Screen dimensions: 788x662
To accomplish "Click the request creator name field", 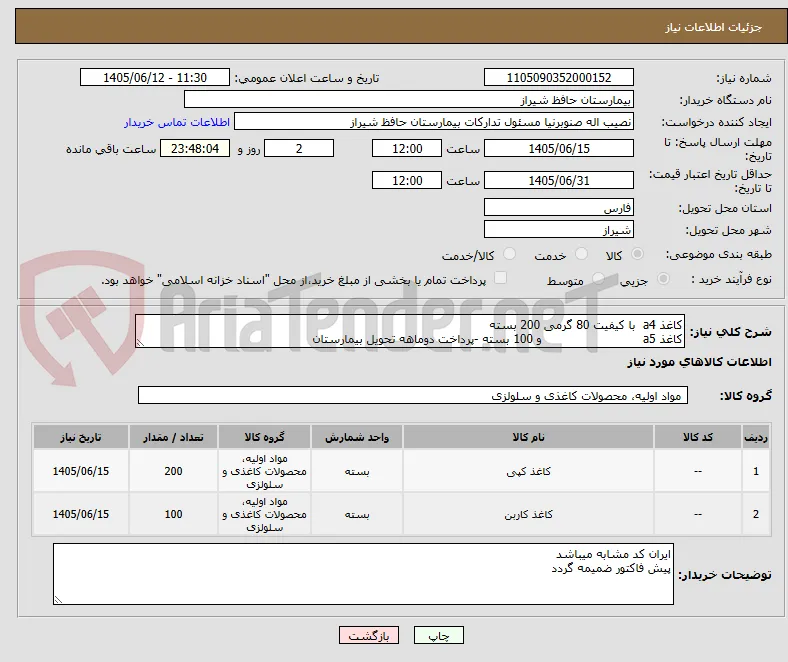I will click(434, 122).
